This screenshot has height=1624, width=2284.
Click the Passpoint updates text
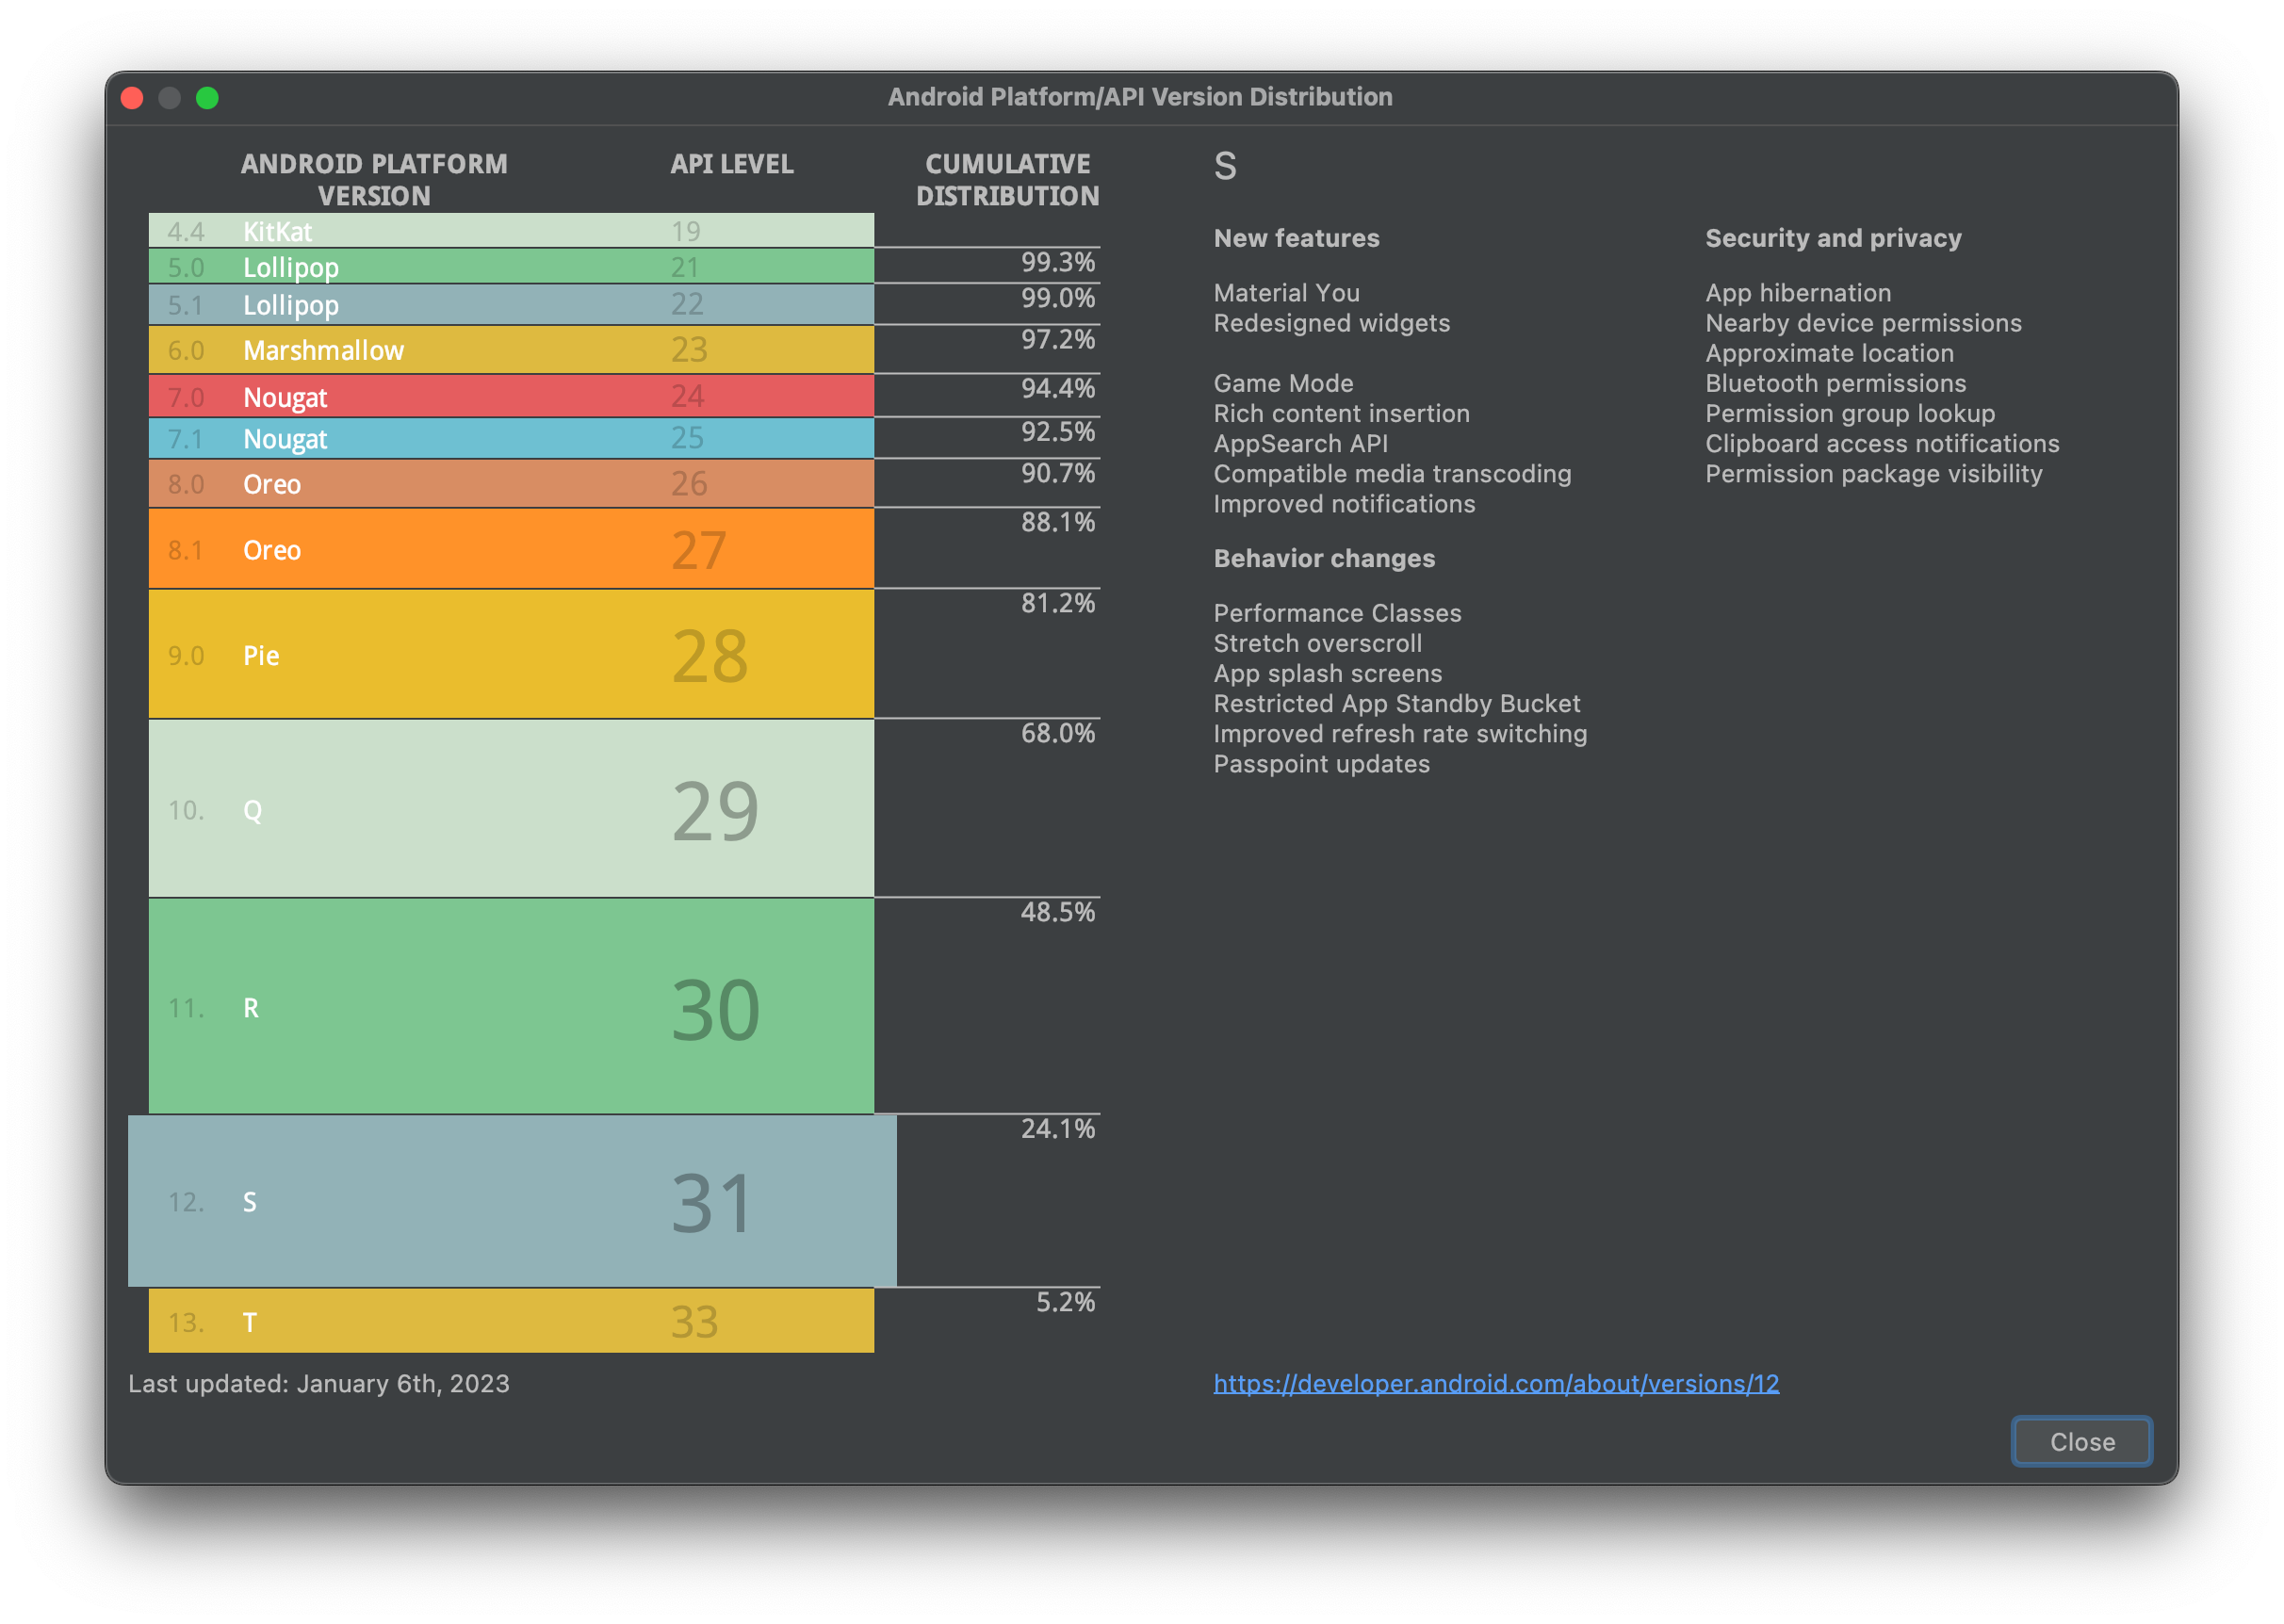(1321, 764)
